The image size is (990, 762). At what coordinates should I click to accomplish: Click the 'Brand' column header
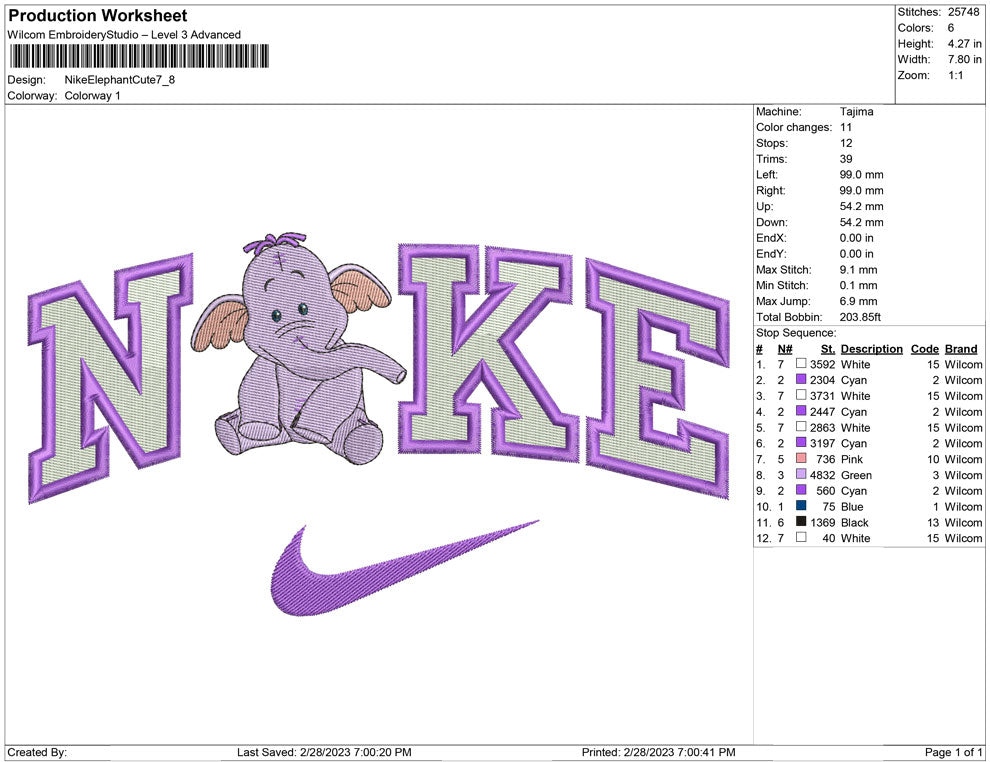pos(960,348)
